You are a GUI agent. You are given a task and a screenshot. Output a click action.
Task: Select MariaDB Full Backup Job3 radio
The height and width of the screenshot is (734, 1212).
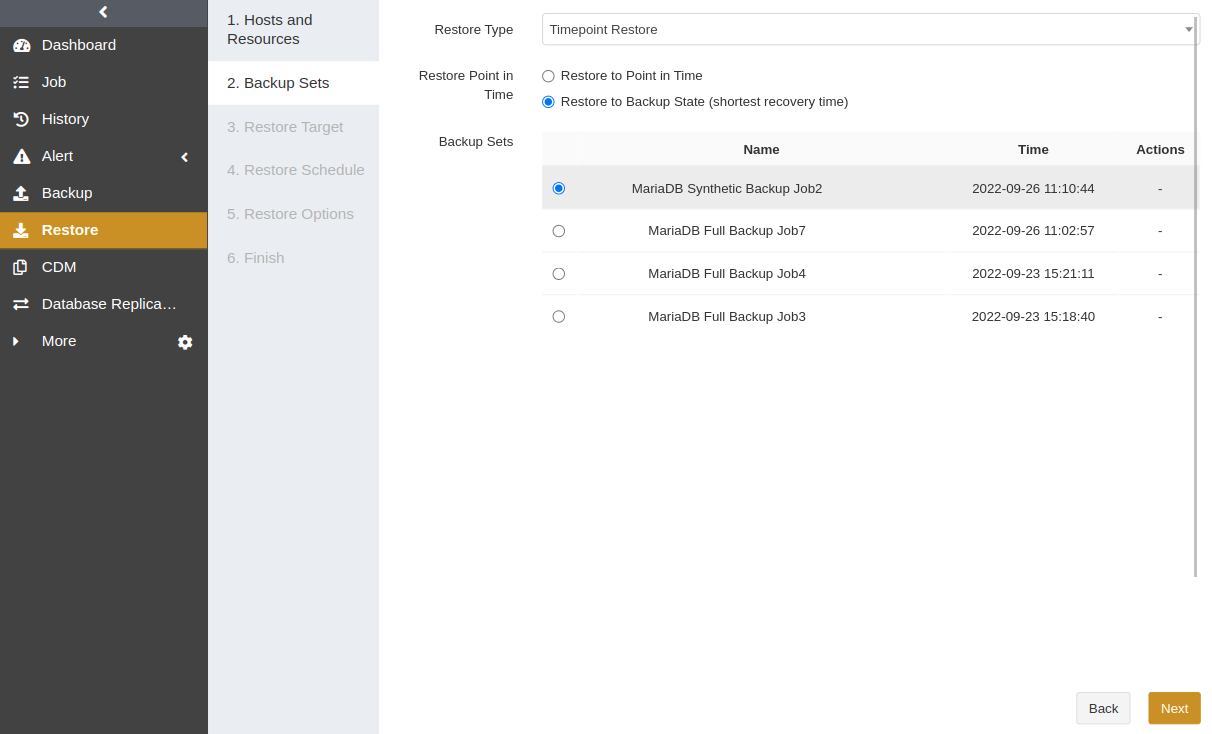click(559, 317)
